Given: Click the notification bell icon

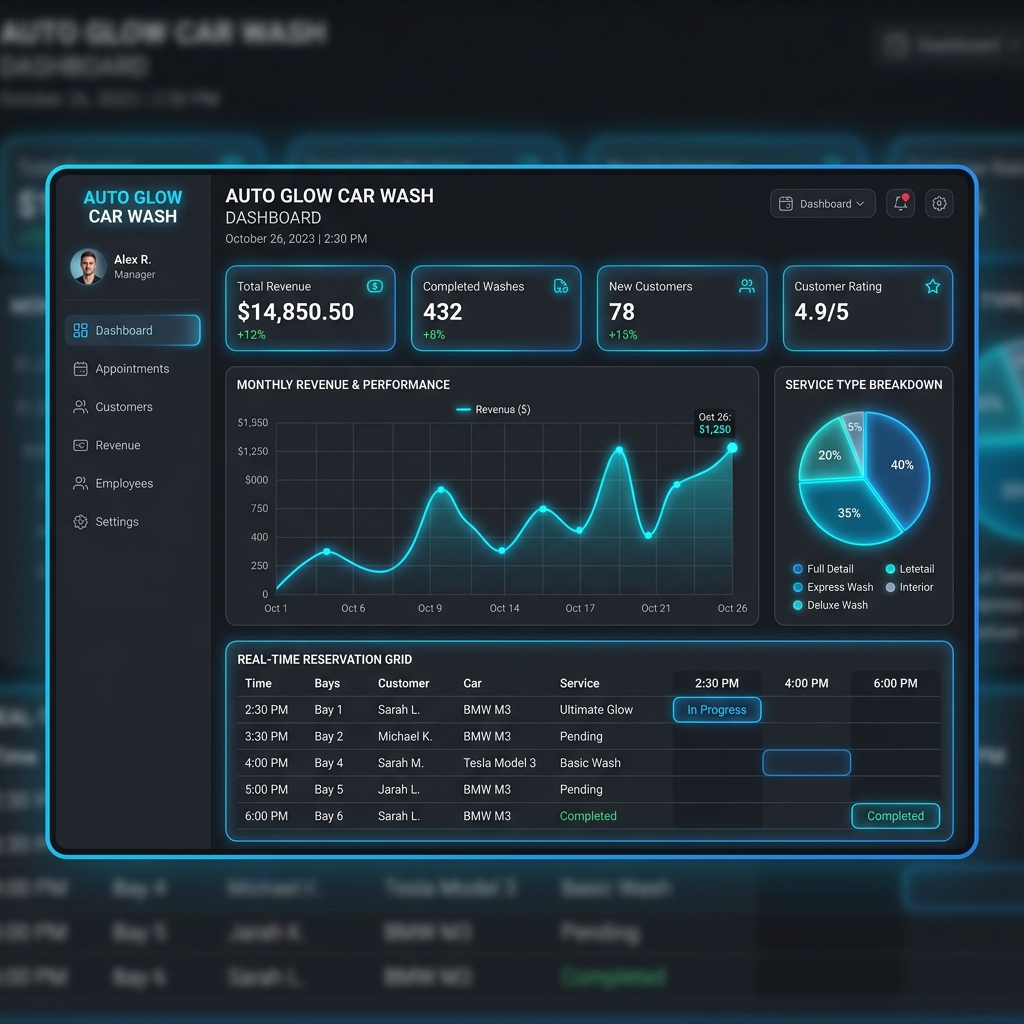Looking at the screenshot, I should click(x=900, y=204).
